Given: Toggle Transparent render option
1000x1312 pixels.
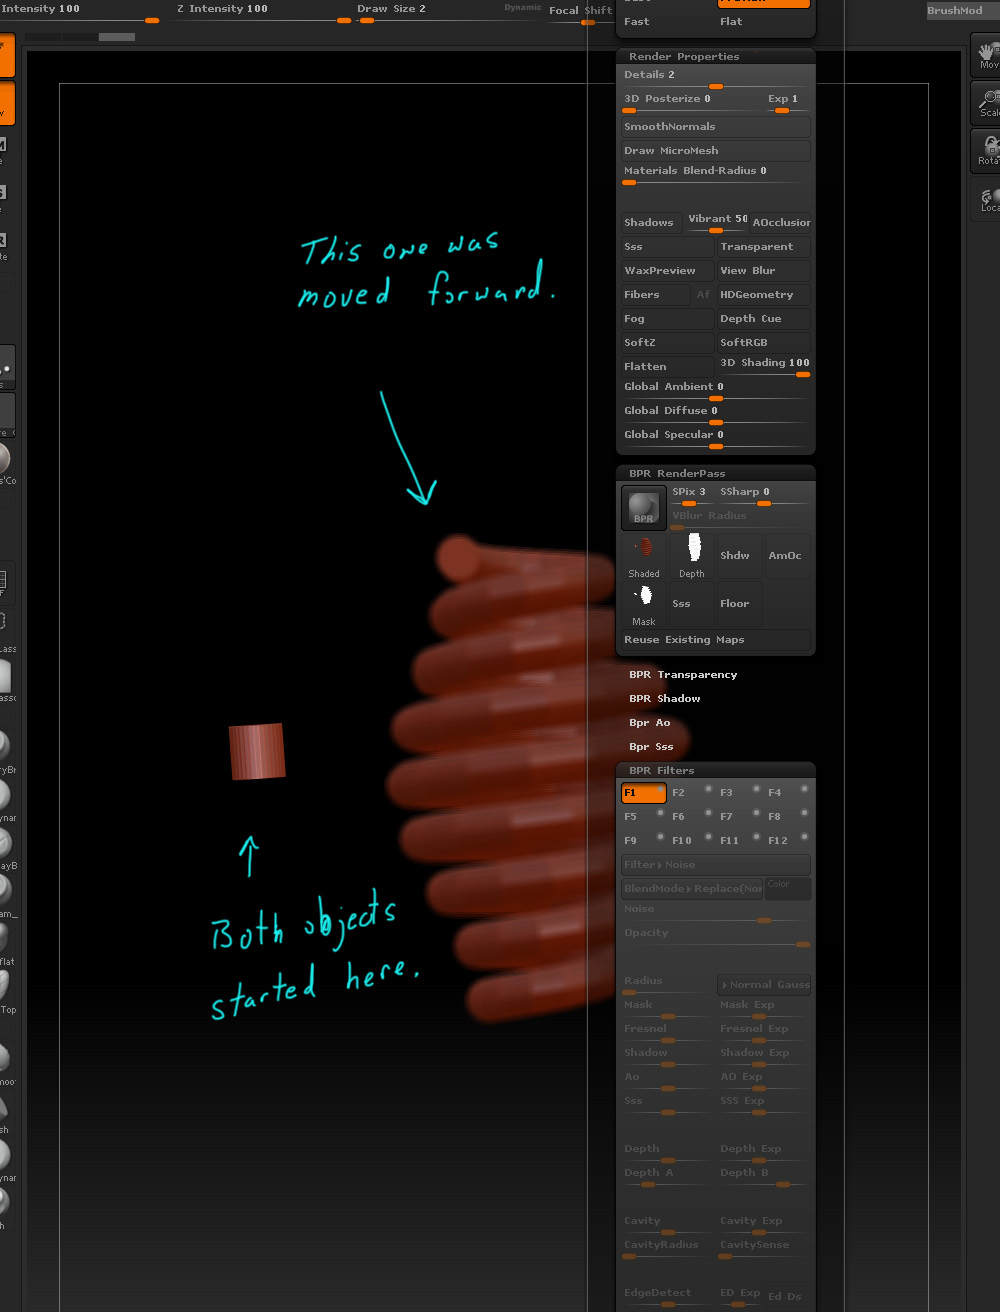Looking at the screenshot, I should point(764,247).
